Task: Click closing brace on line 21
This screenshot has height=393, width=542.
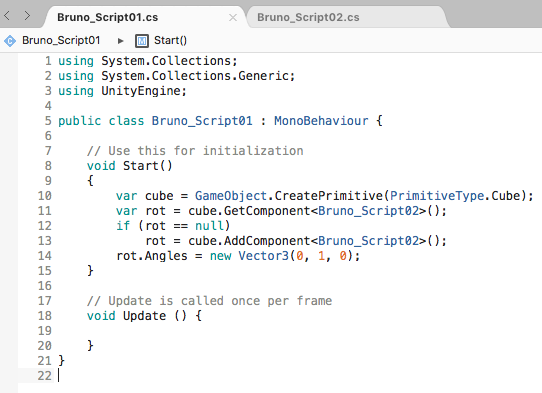Action: pyautogui.click(x=62, y=361)
